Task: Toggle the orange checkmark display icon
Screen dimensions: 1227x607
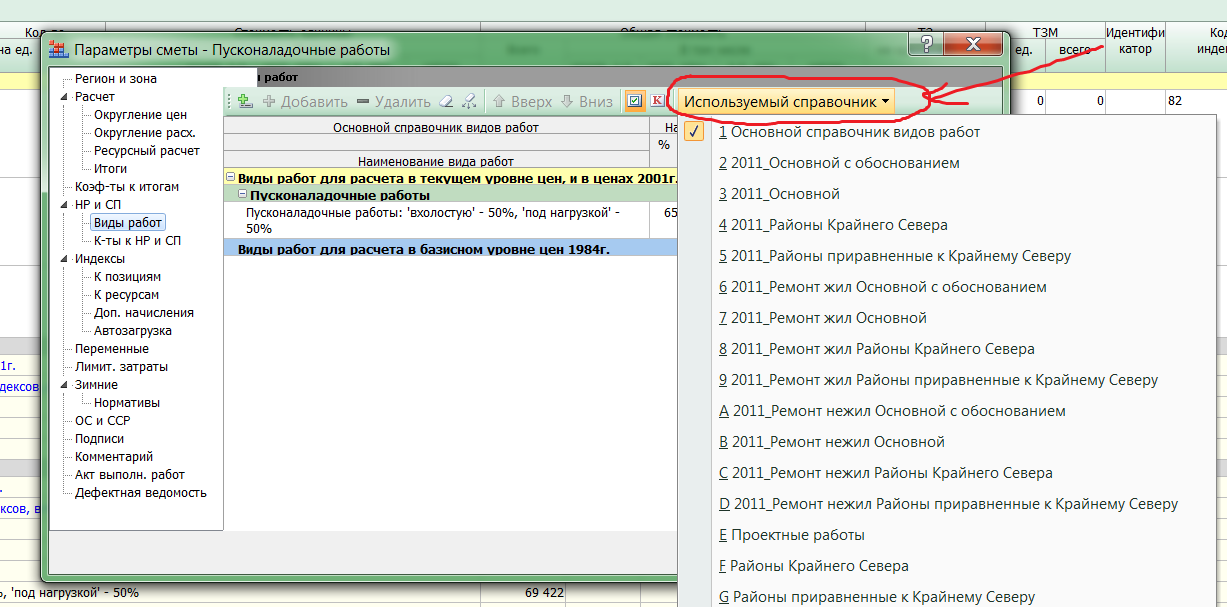Action: [x=634, y=101]
